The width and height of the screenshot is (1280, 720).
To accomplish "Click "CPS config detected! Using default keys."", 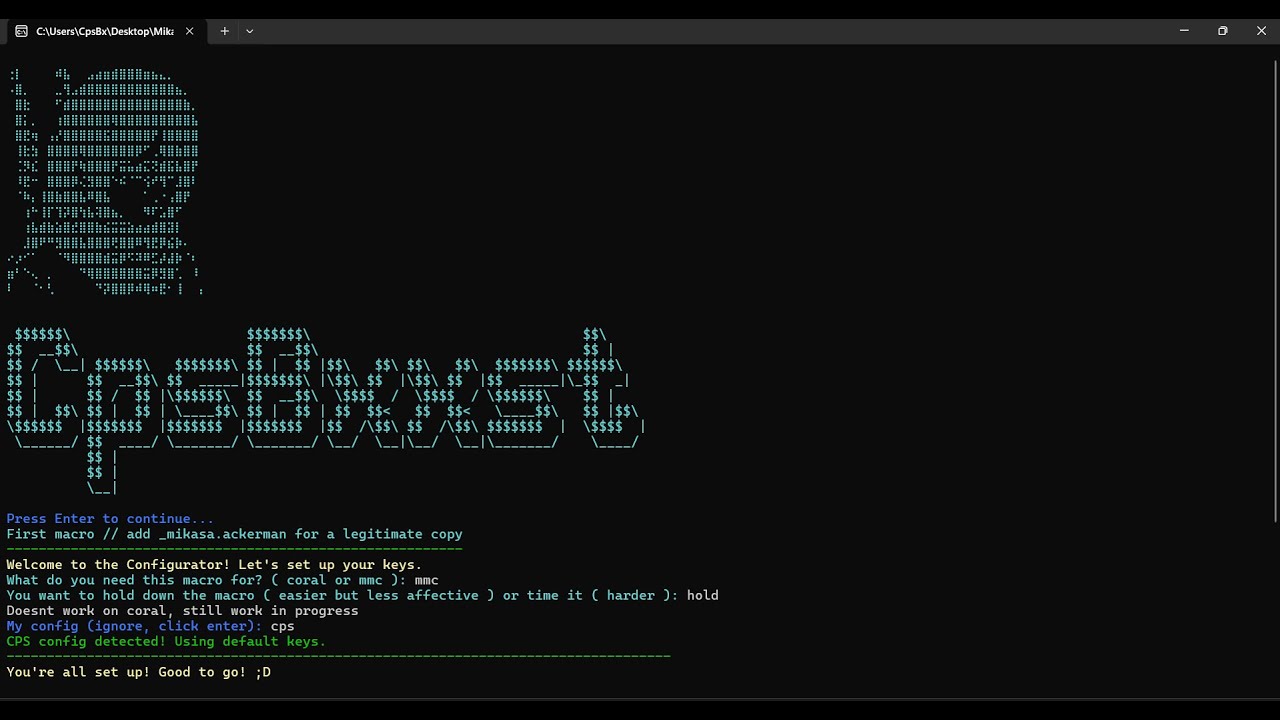I will pyautogui.click(x=166, y=641).
